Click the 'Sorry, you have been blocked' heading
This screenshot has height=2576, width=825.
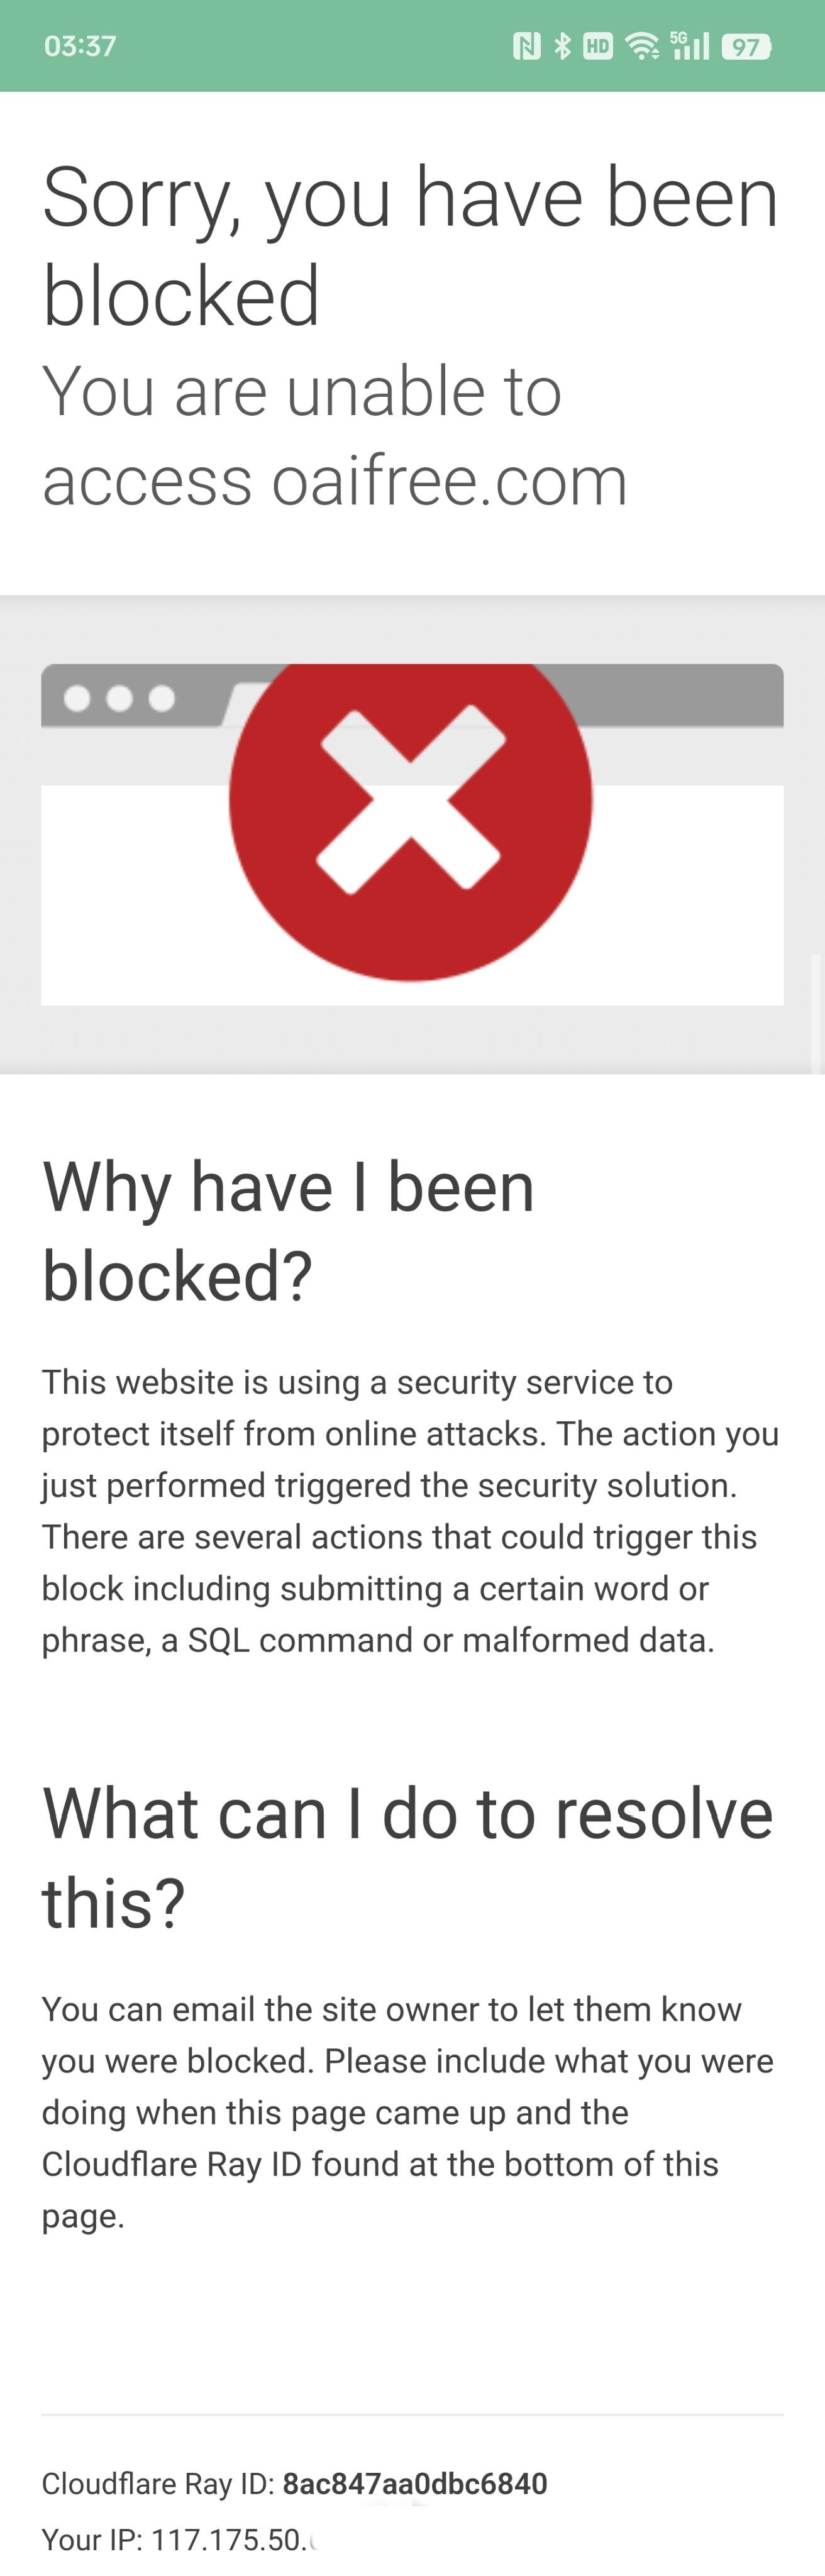click(x=410, y=246)
